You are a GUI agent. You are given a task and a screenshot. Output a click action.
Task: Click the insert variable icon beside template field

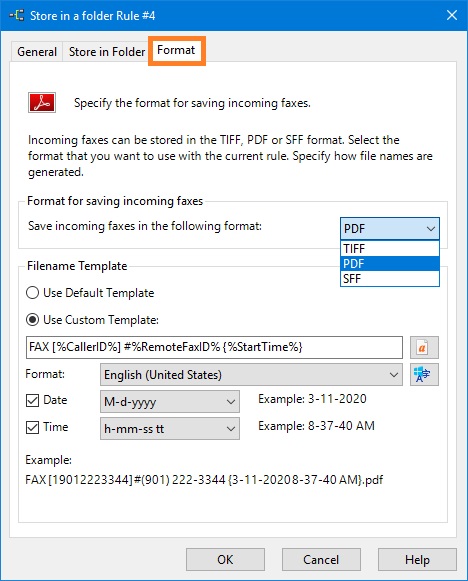point(424,348)
